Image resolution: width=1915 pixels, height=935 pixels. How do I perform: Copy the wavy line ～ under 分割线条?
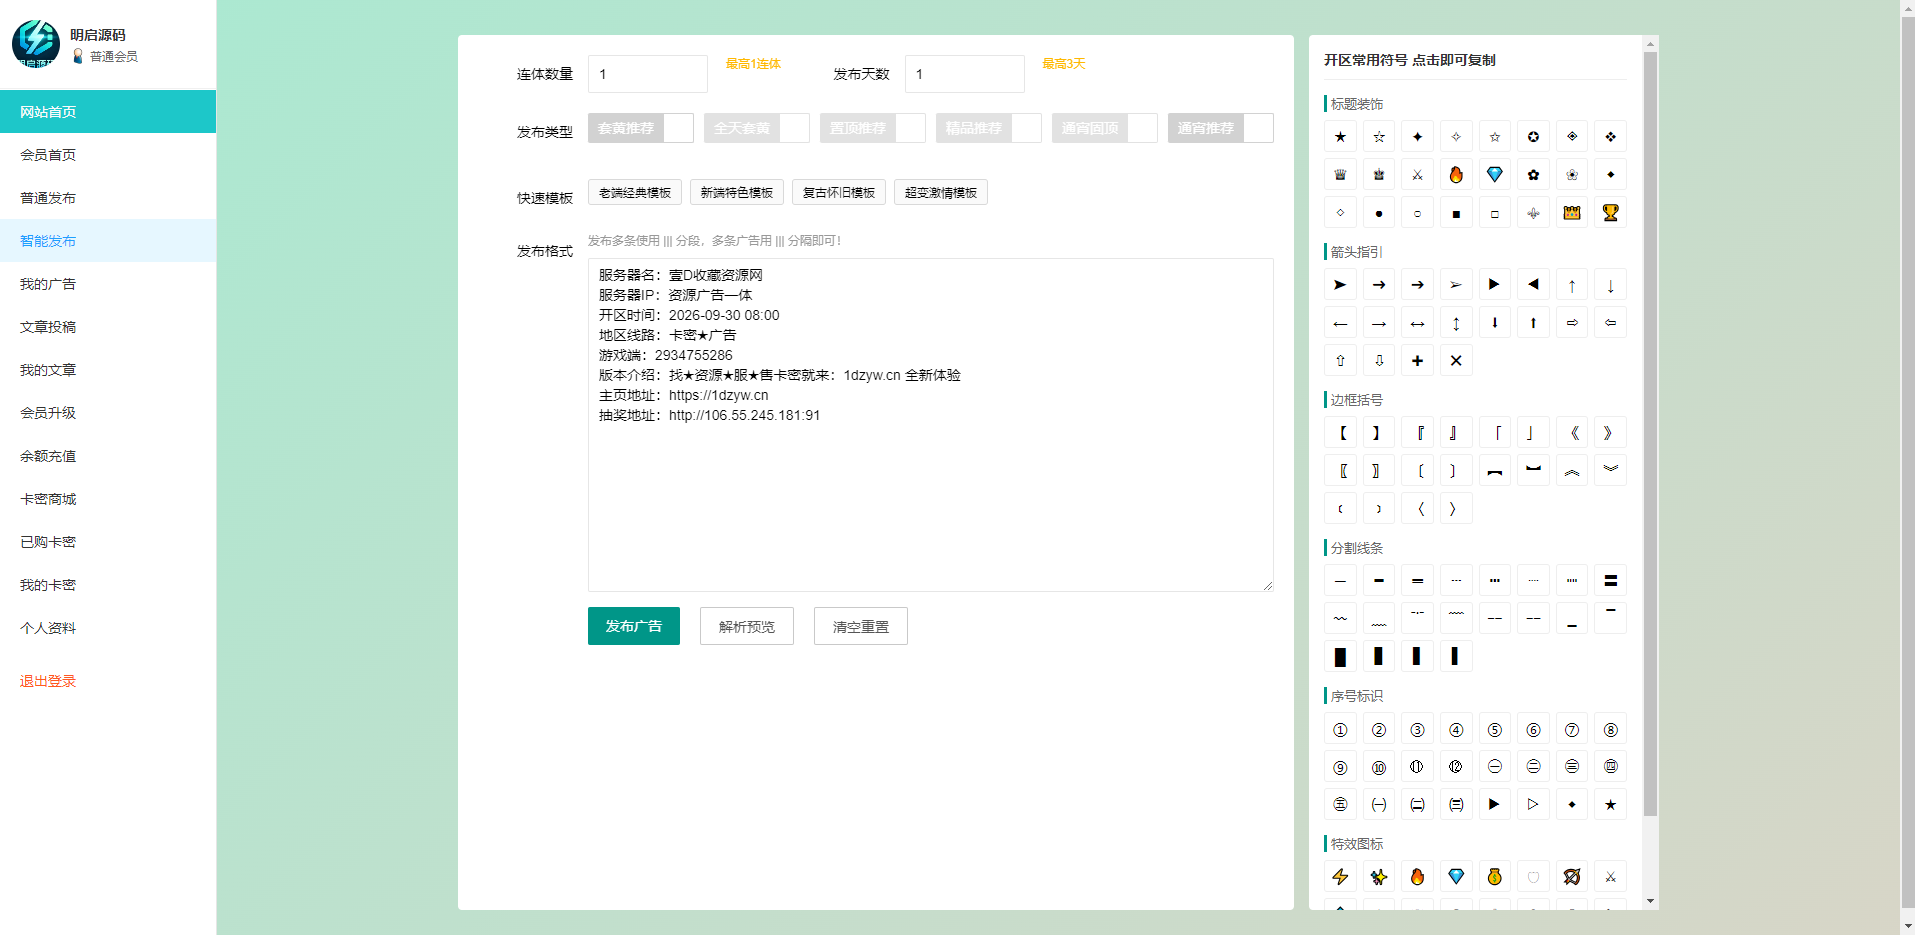pyautogui.click(x=1341, y=618)
